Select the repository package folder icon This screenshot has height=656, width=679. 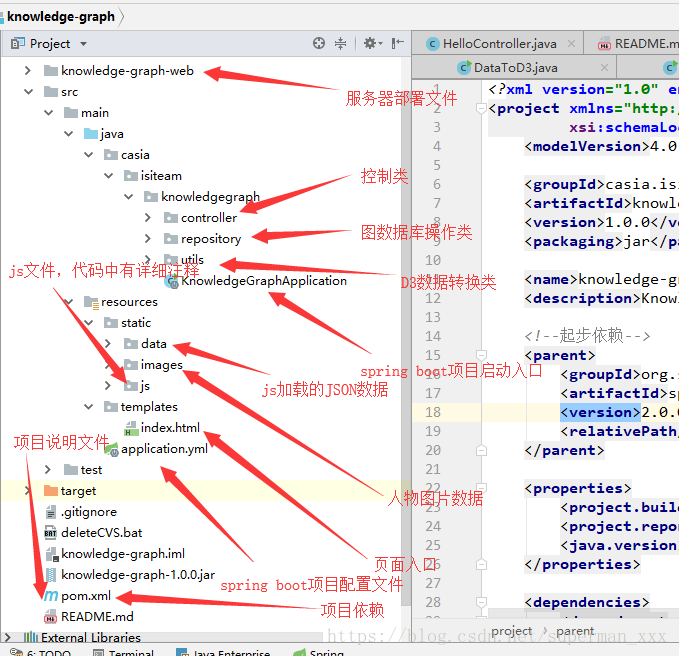click(171, 239)
